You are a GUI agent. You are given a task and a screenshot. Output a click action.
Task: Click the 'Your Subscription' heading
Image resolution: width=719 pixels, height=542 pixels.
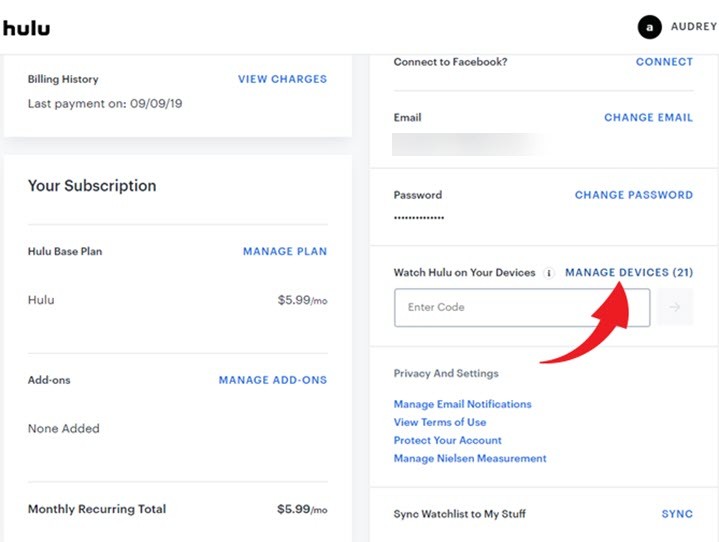pos(92,186)
